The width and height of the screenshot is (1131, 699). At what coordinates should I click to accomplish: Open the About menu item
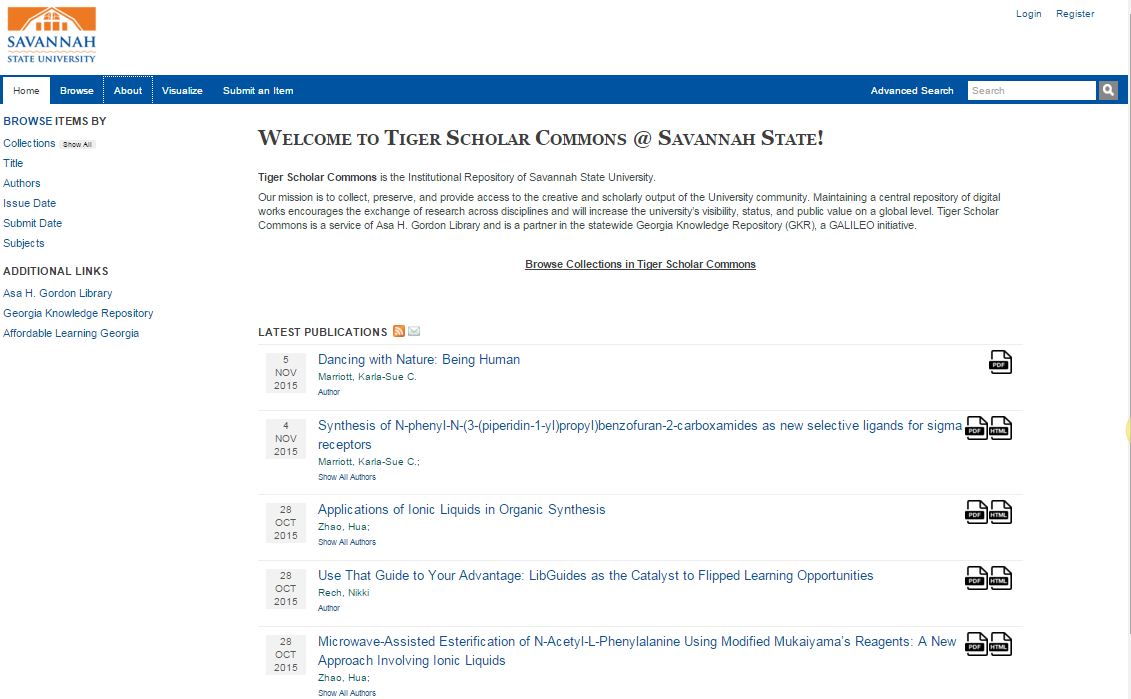(128, 91)
